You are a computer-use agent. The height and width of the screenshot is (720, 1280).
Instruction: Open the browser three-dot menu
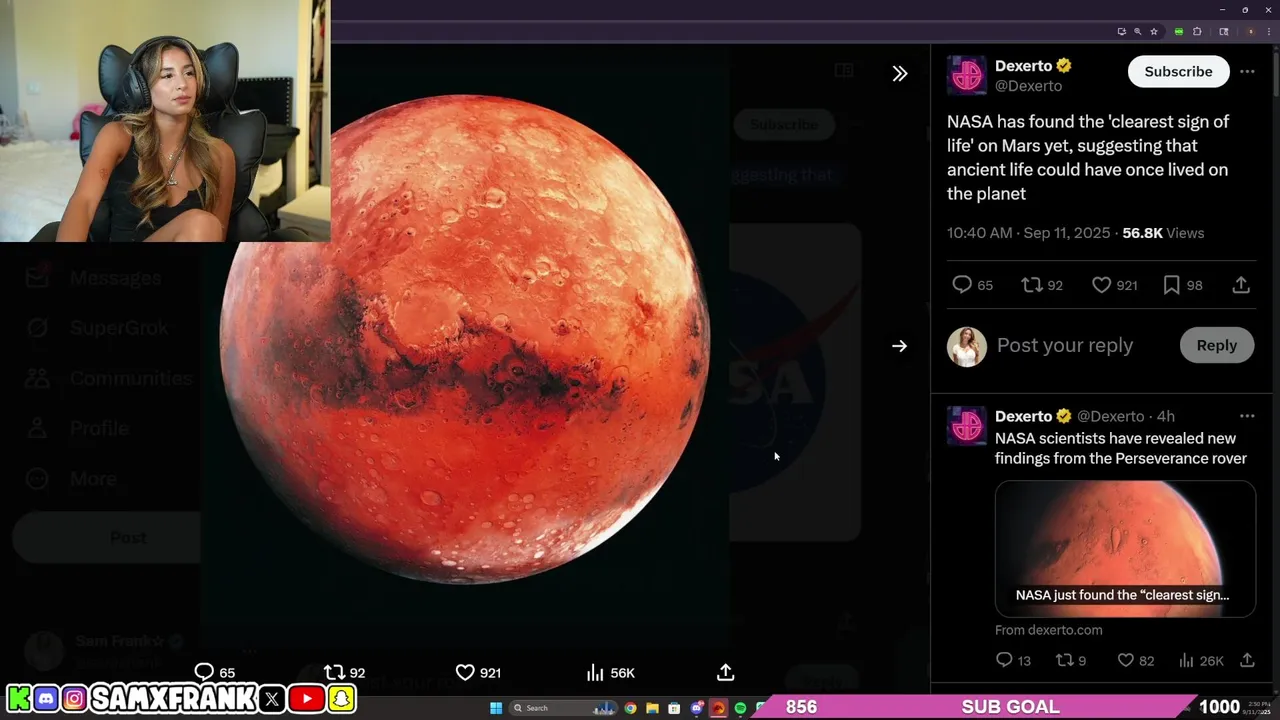point(1268,32)
